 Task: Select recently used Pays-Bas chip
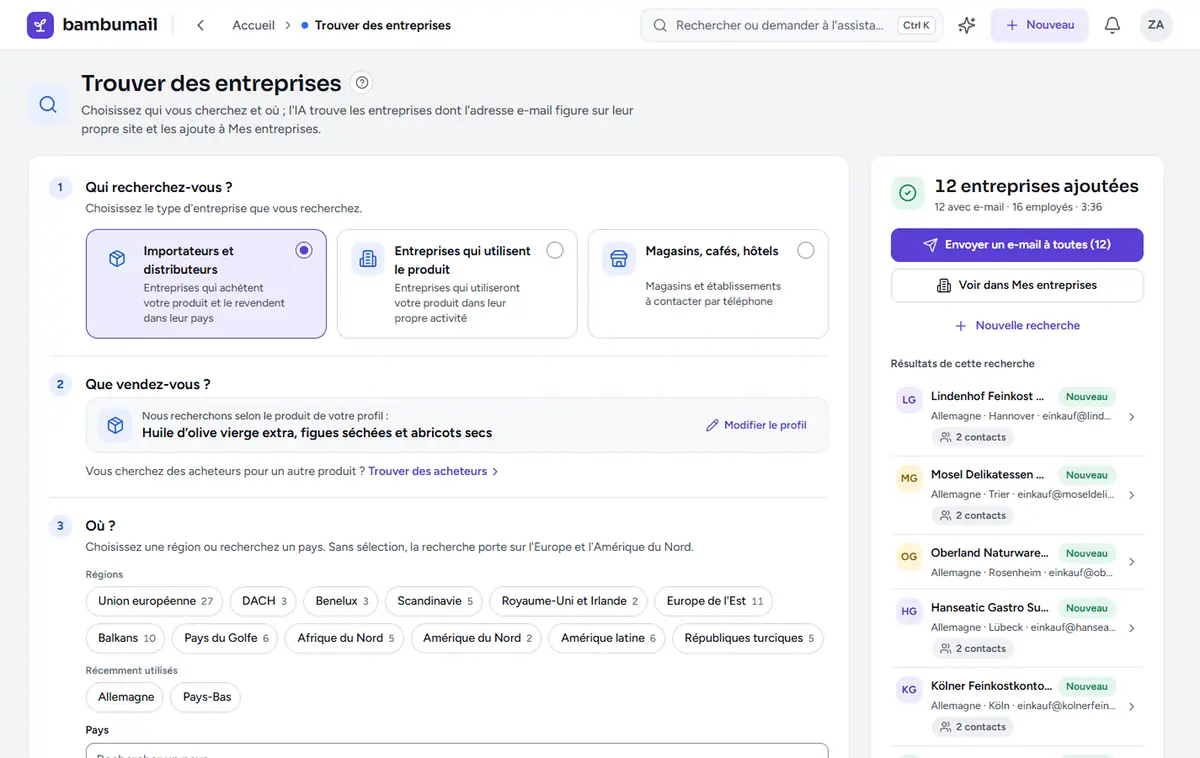tap(207, 697)
